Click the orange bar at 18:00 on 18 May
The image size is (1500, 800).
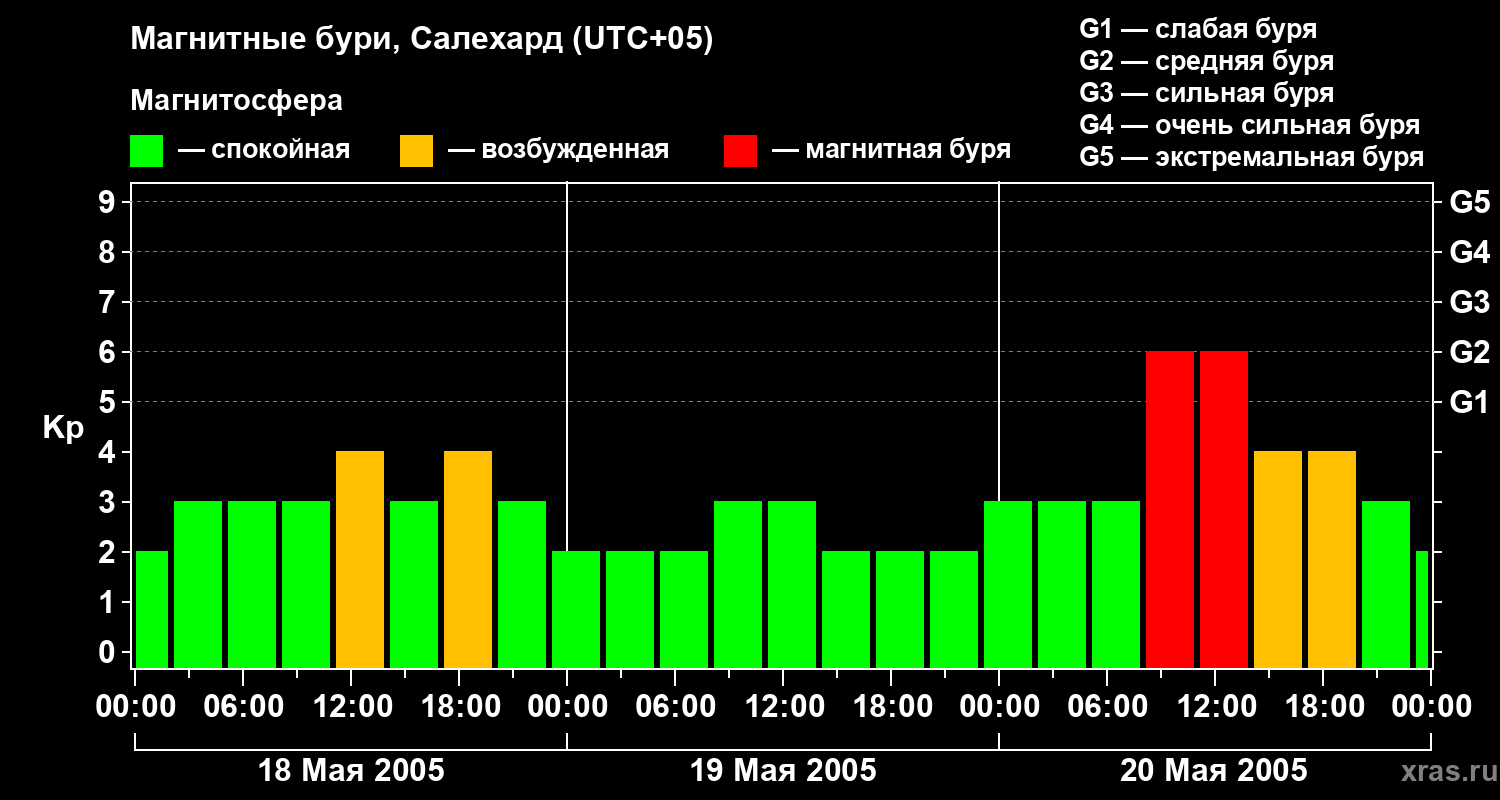tap(468, 560)
